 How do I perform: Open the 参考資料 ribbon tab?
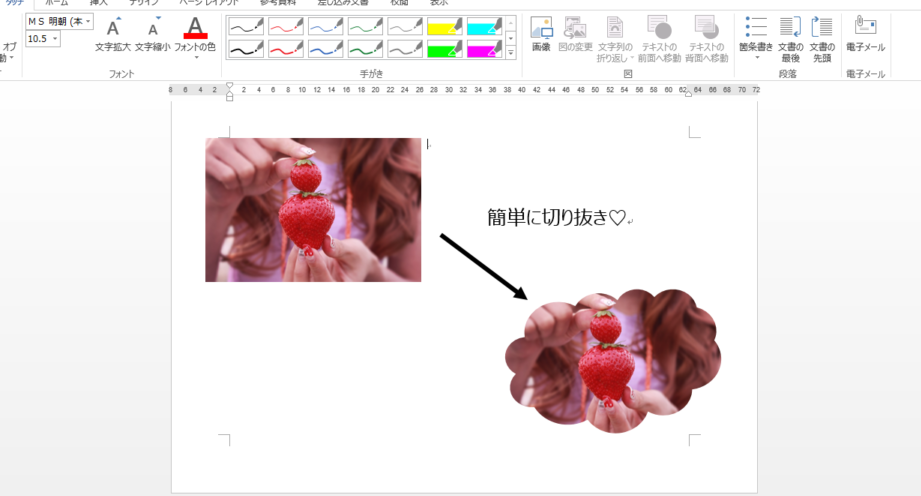point(278,3)
